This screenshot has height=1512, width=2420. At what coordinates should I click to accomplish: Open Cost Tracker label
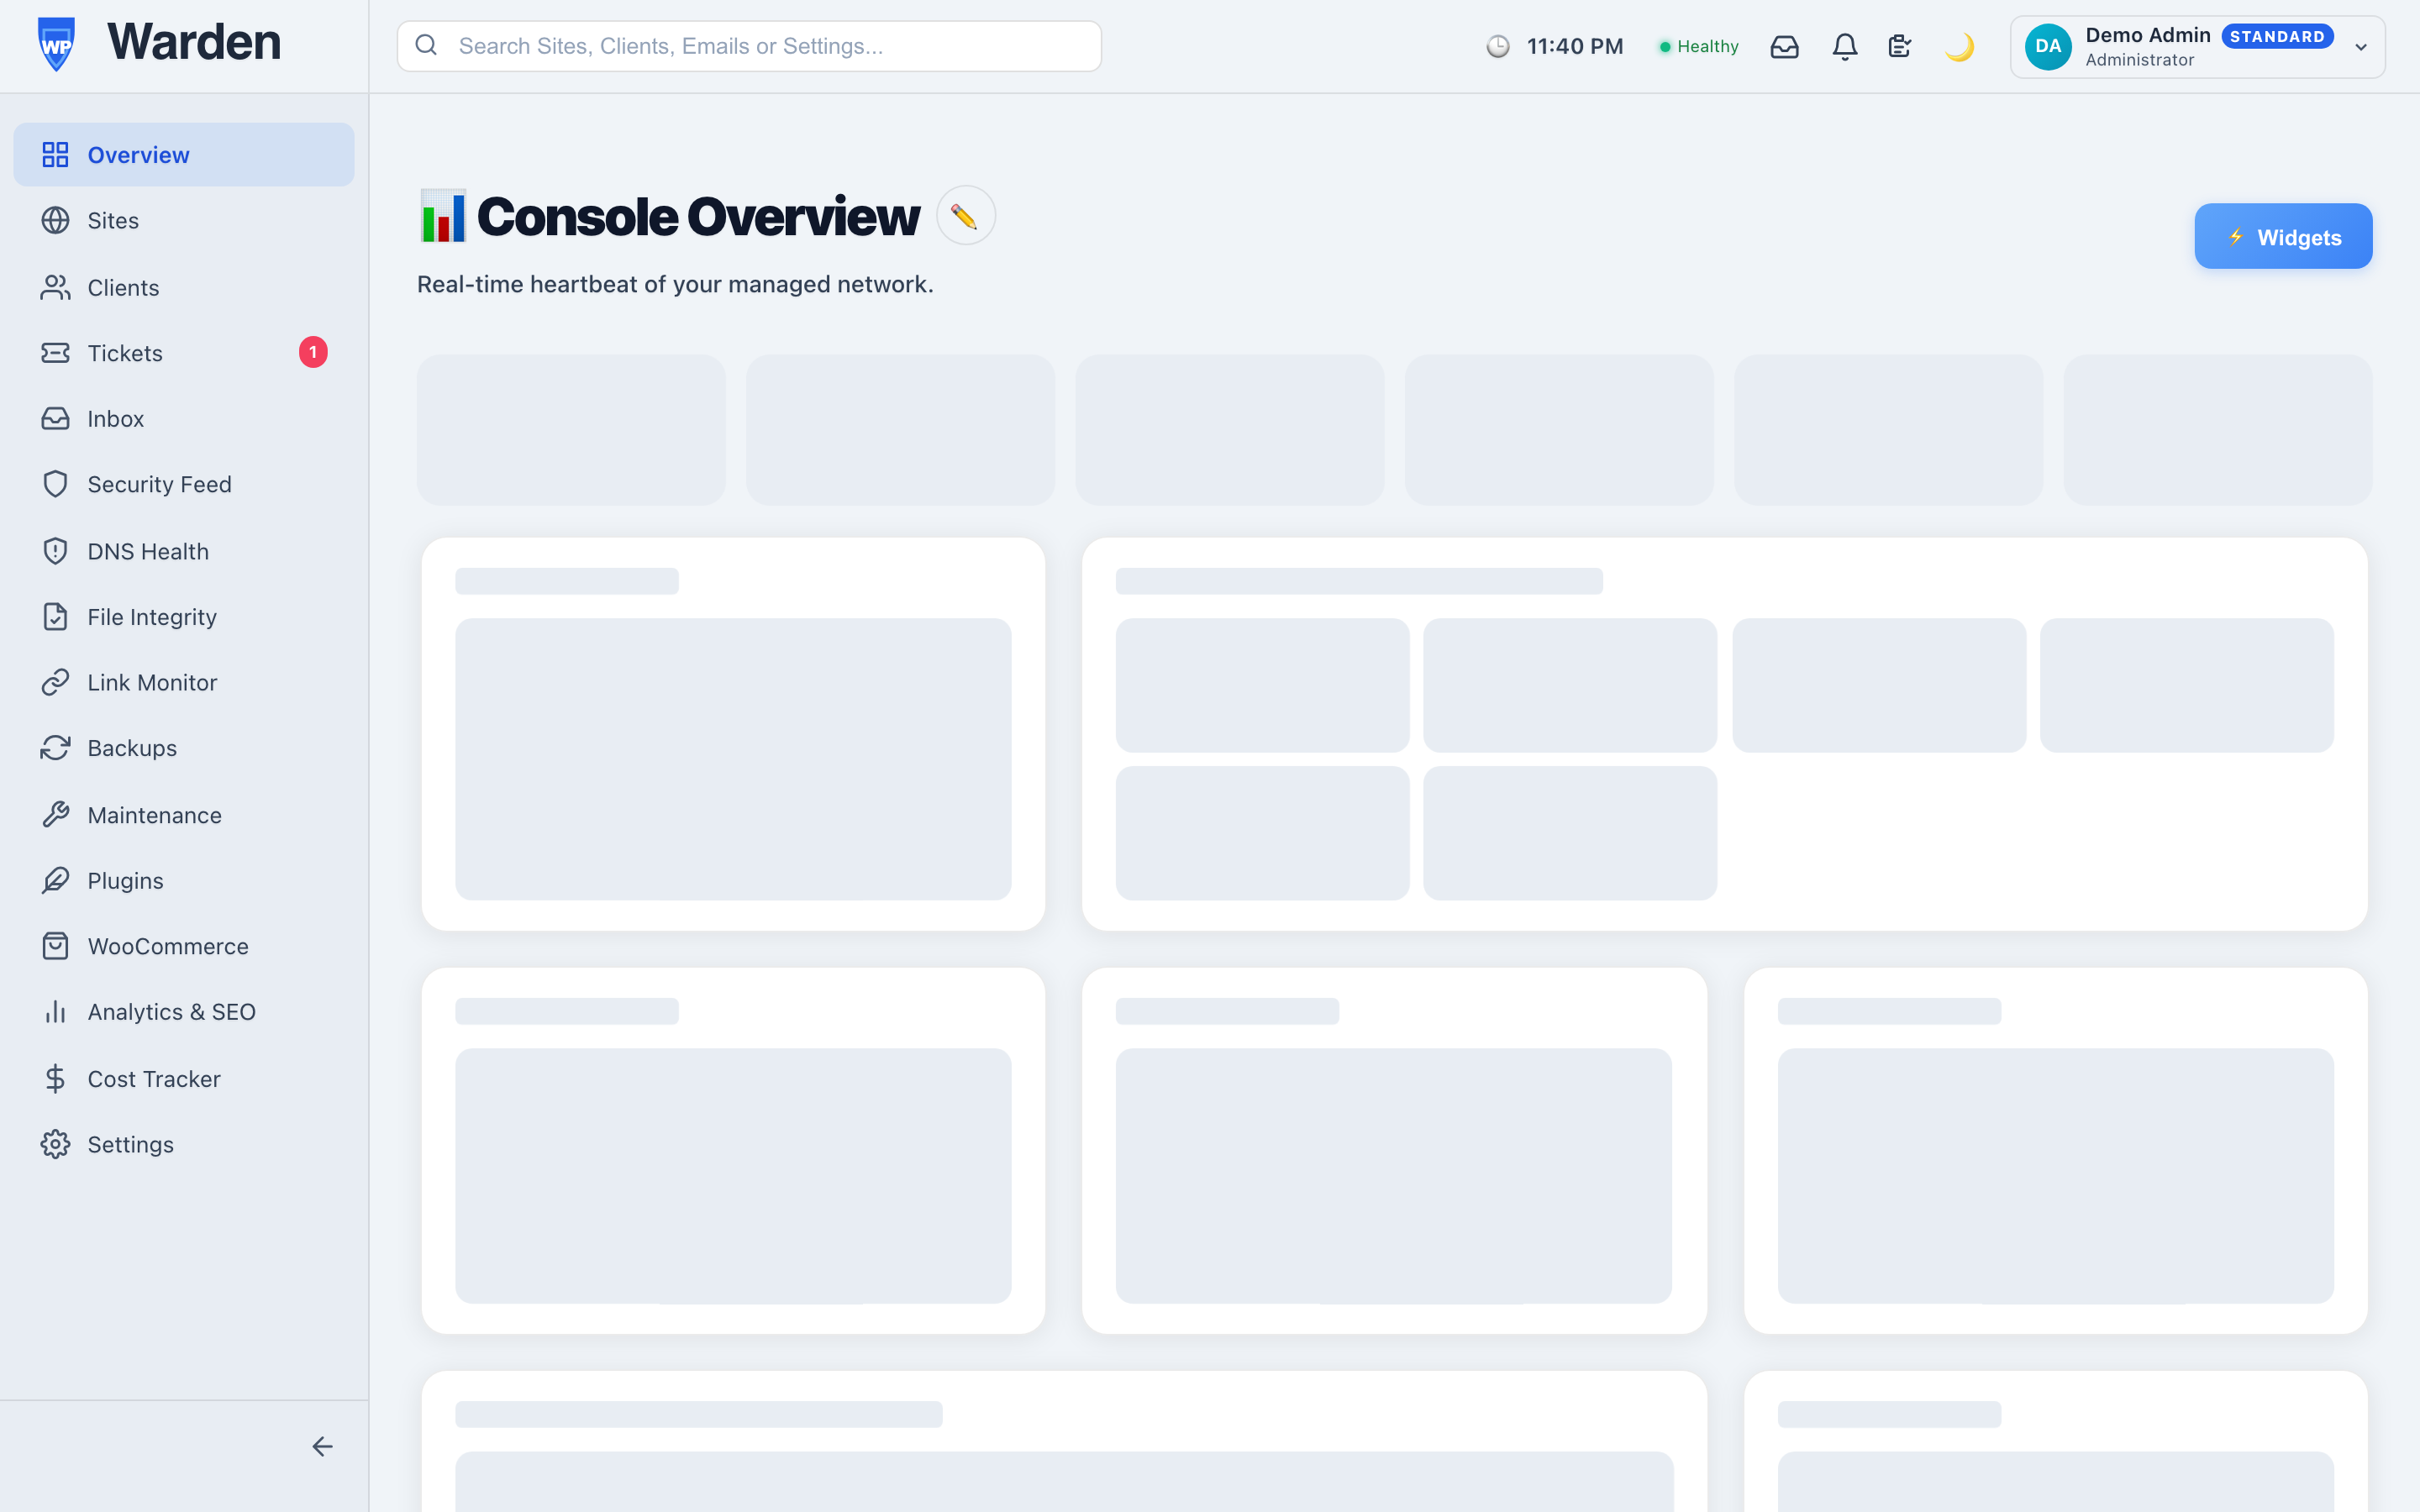pyautogui.click(x=154, y=1079)
